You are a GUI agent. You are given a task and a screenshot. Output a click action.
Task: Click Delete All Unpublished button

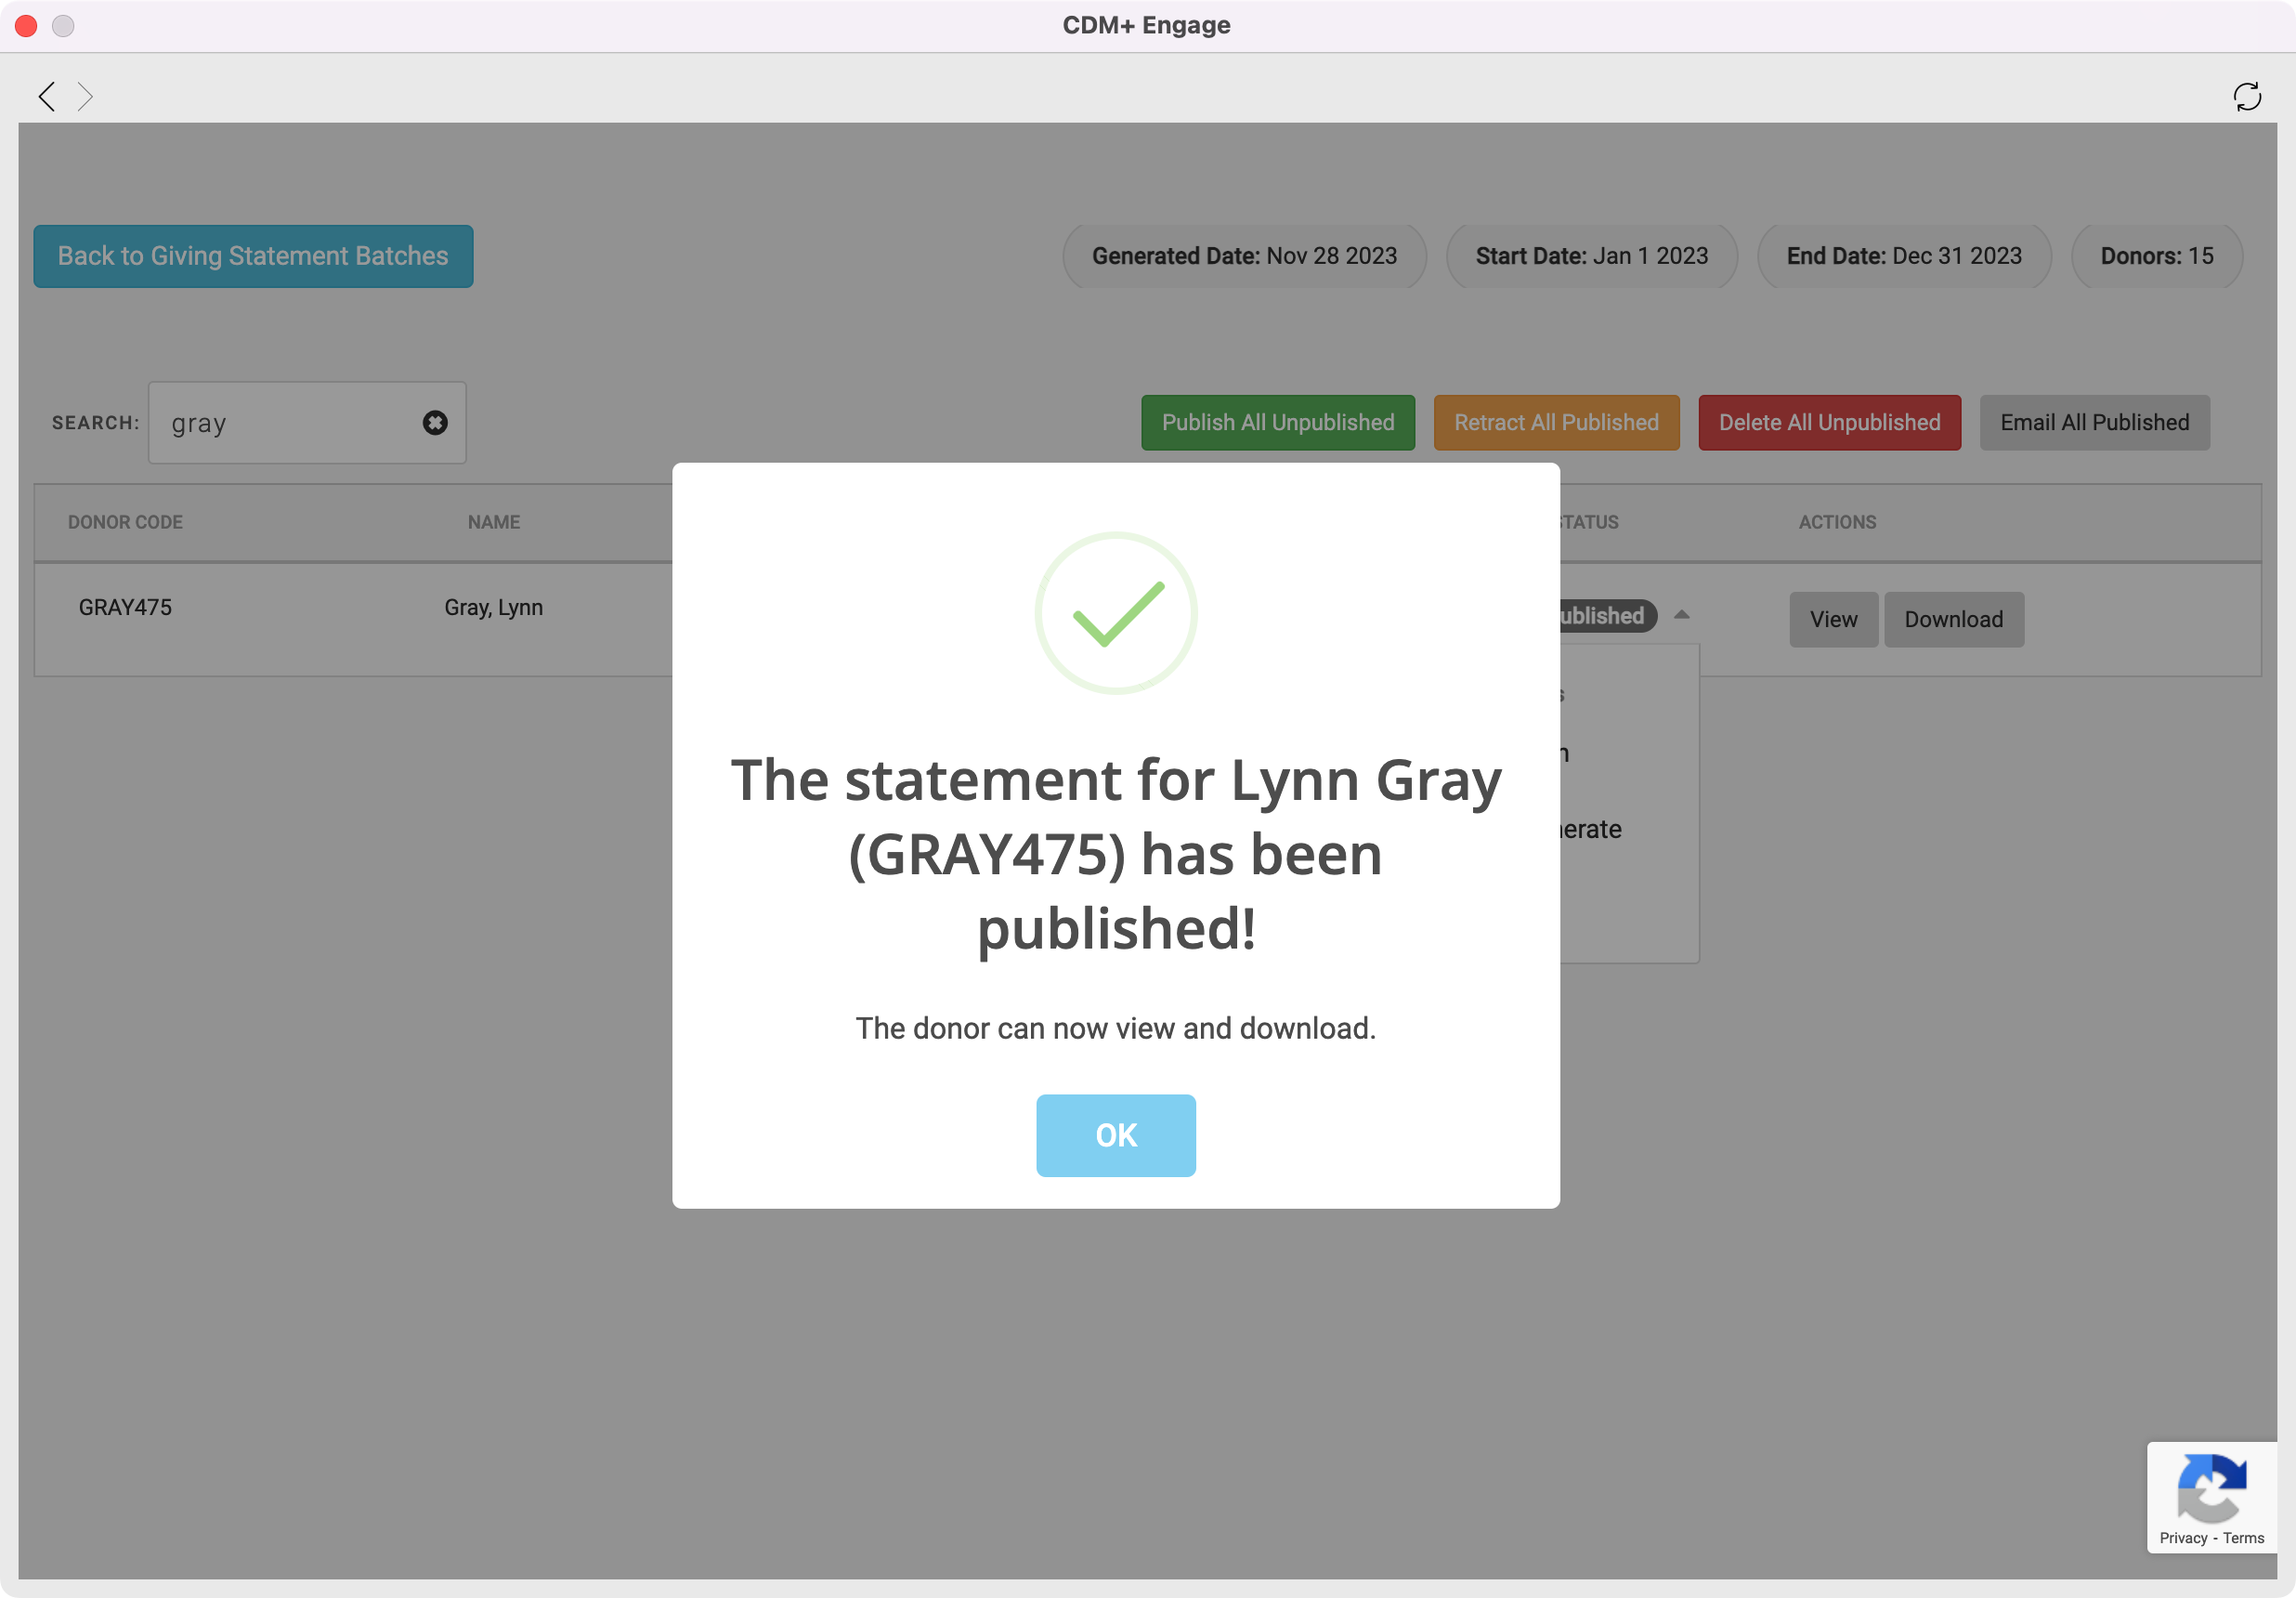(x=1828, y=423)
